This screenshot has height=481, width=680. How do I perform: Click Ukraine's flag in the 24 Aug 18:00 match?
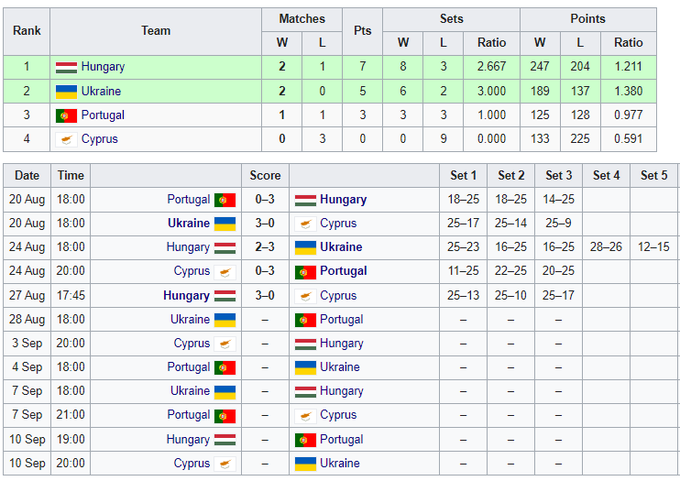coord(305,247)
